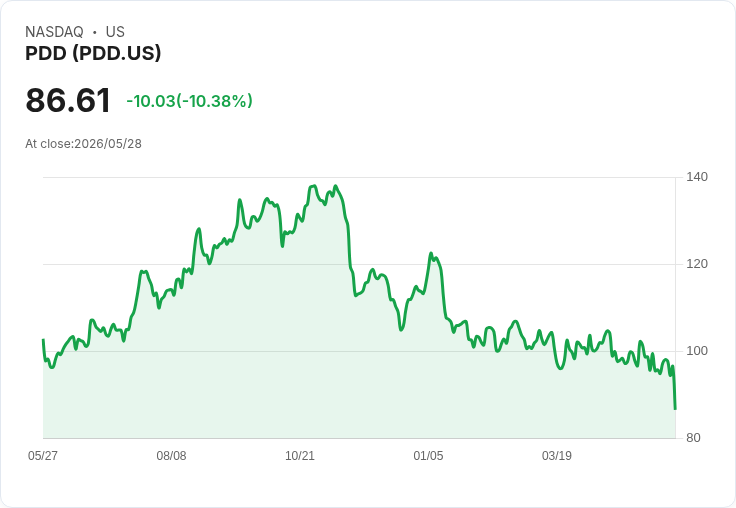Select the 03/19 date axis label
The image size is (736, 508).
[x=557, y=456]
